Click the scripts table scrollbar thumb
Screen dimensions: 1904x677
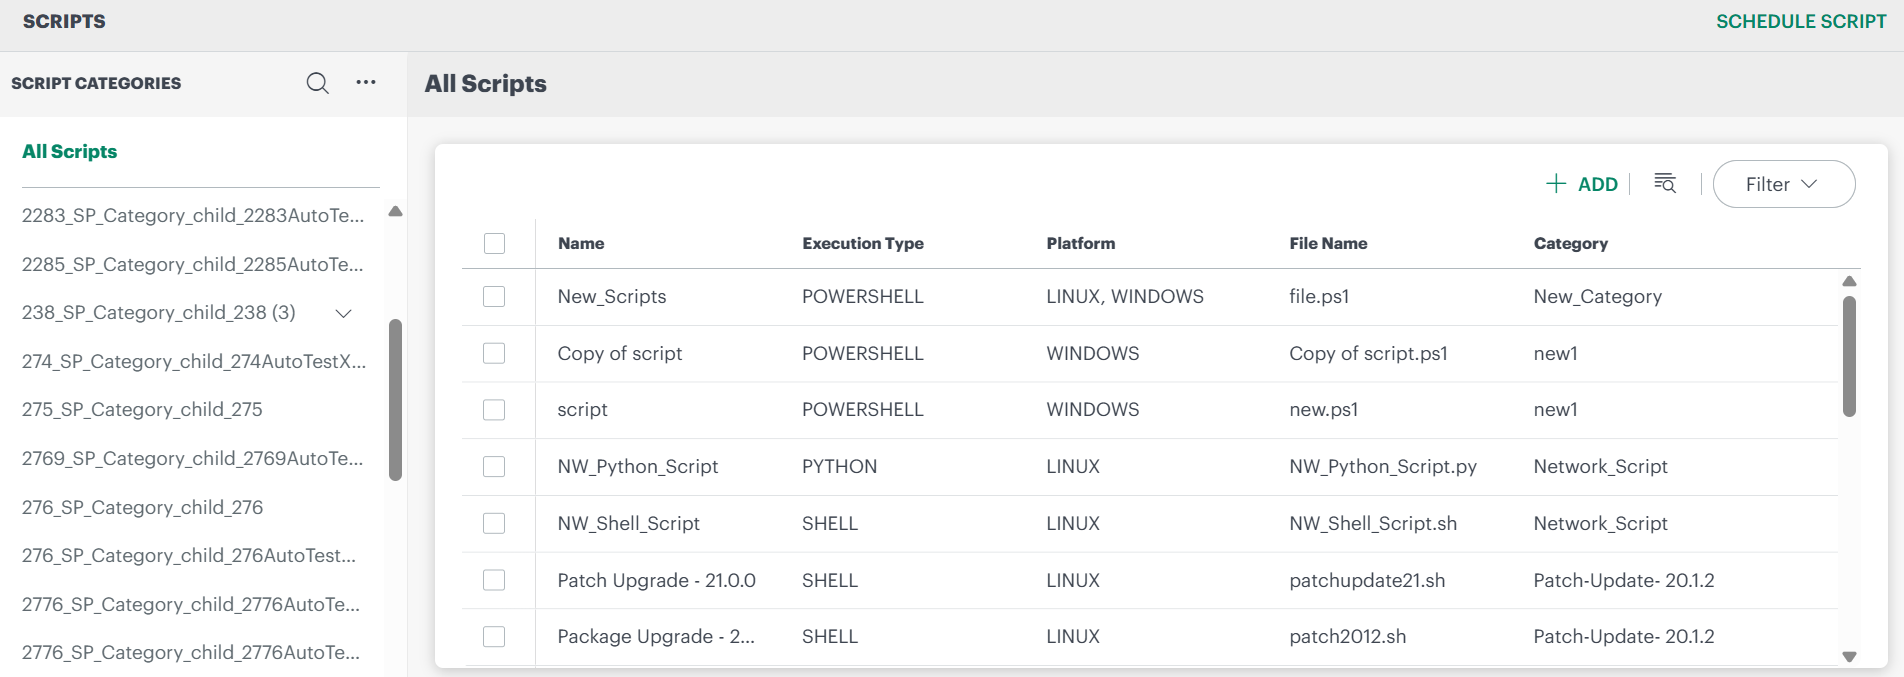(1849, 356)
